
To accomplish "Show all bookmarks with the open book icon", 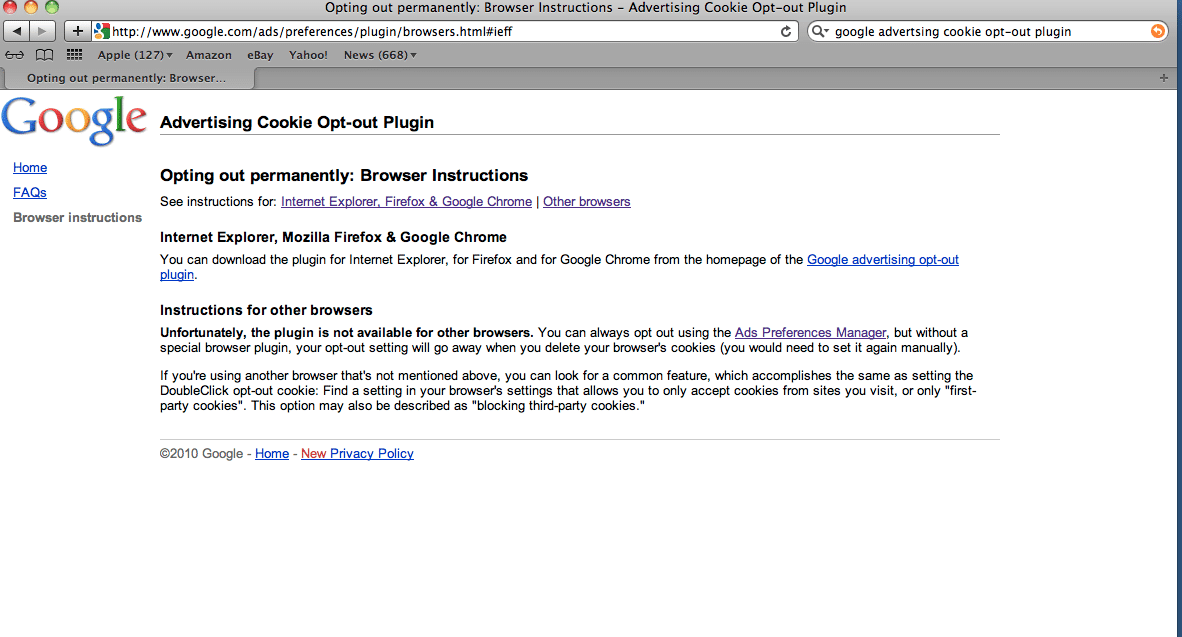I will [44, 55].
